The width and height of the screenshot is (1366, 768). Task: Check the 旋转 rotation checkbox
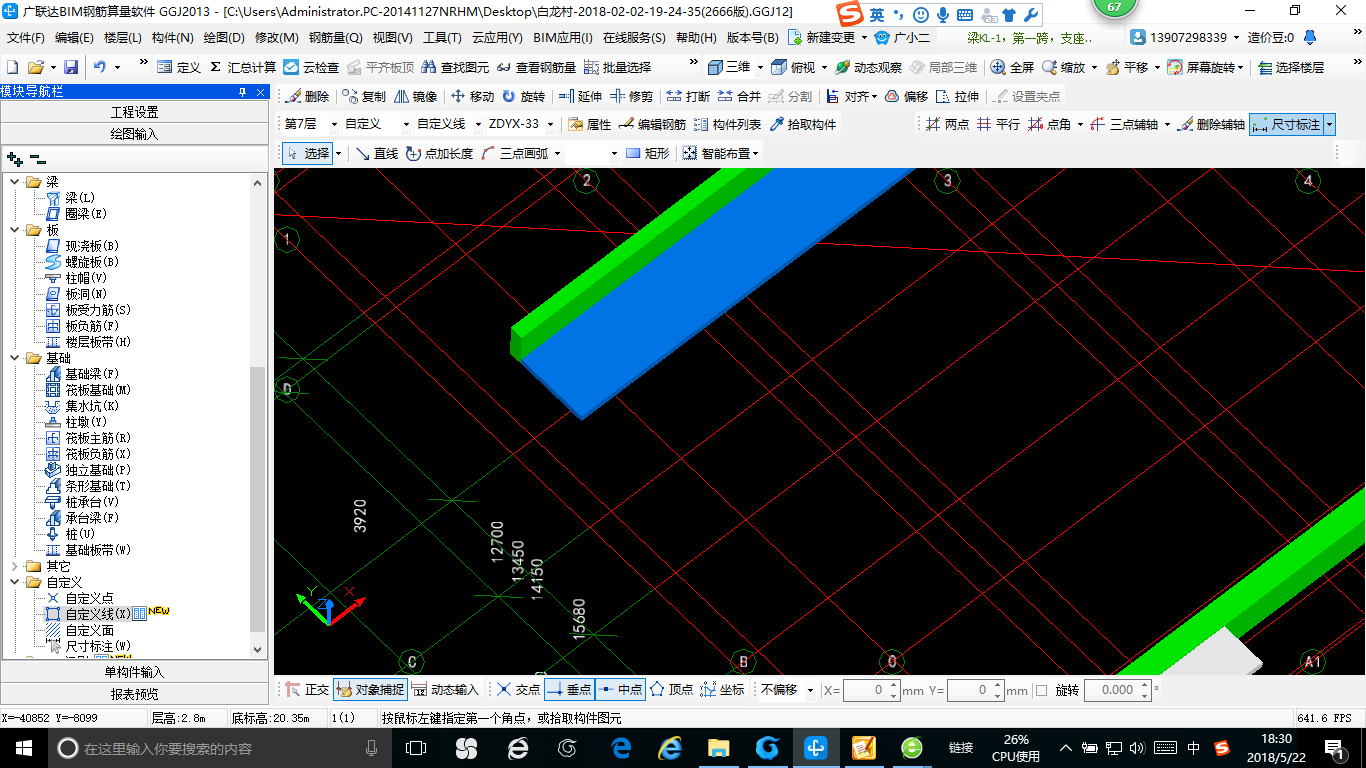click(1041, 690)
